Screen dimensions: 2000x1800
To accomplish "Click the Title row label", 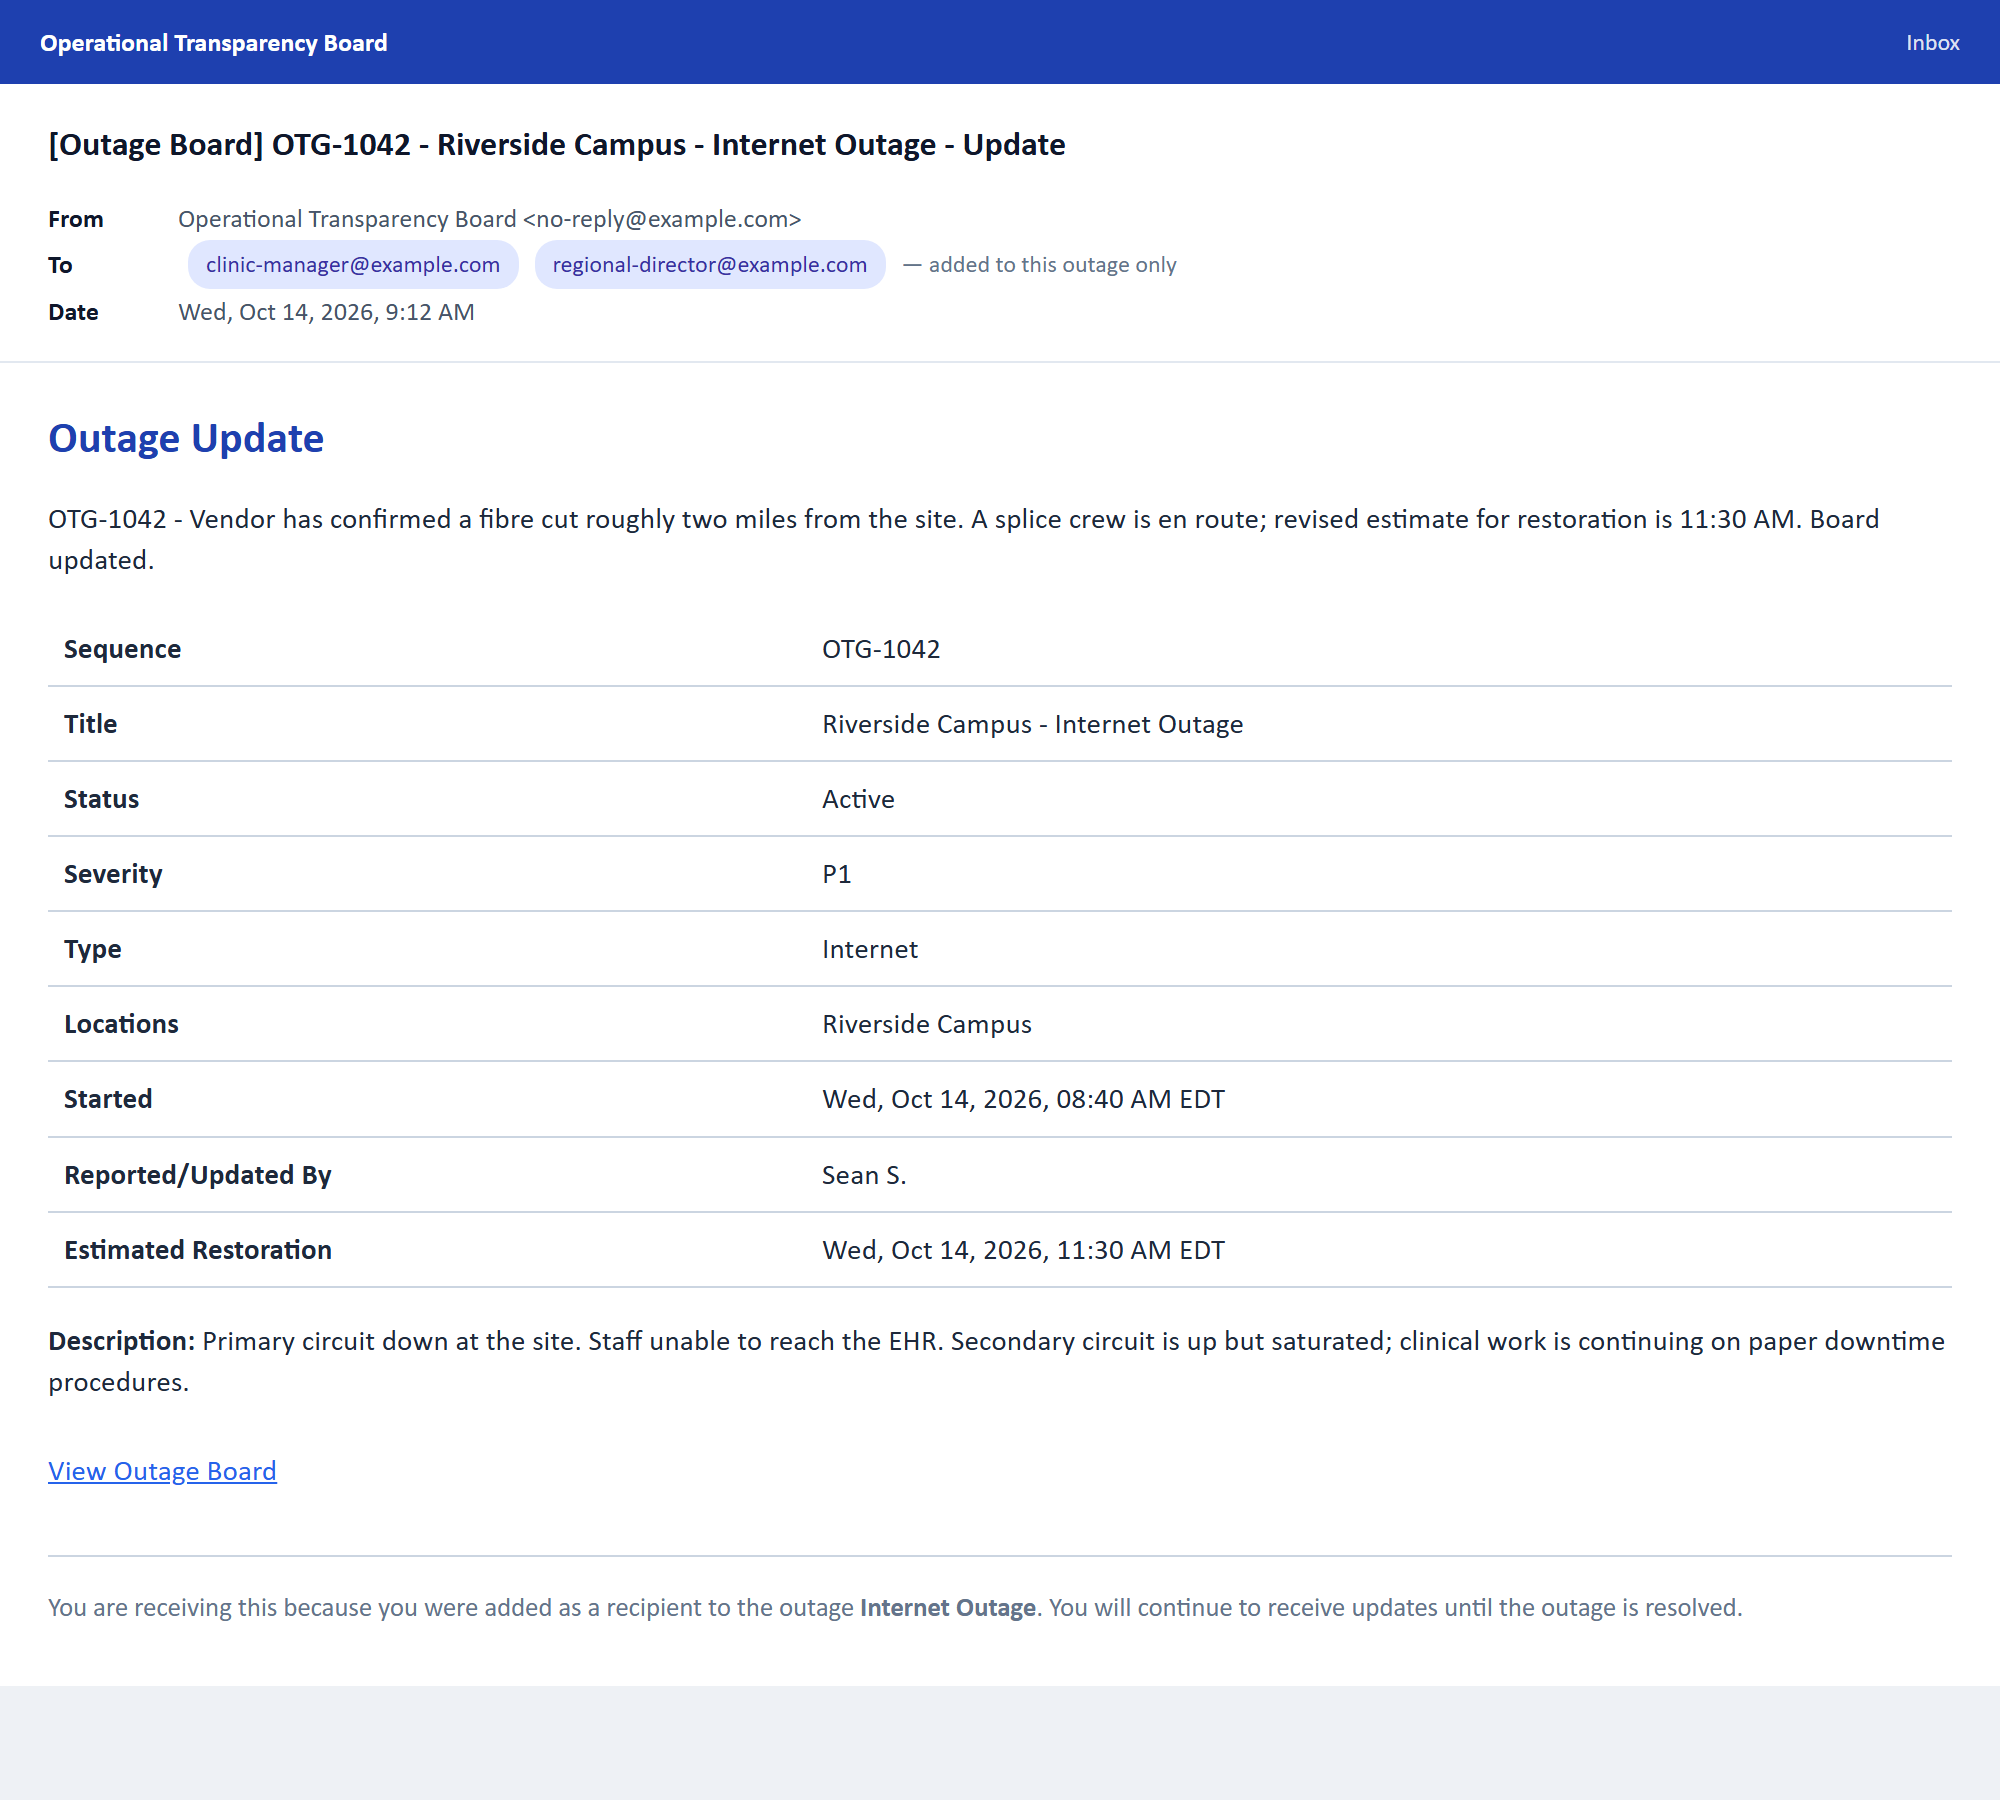I will 90,725.
